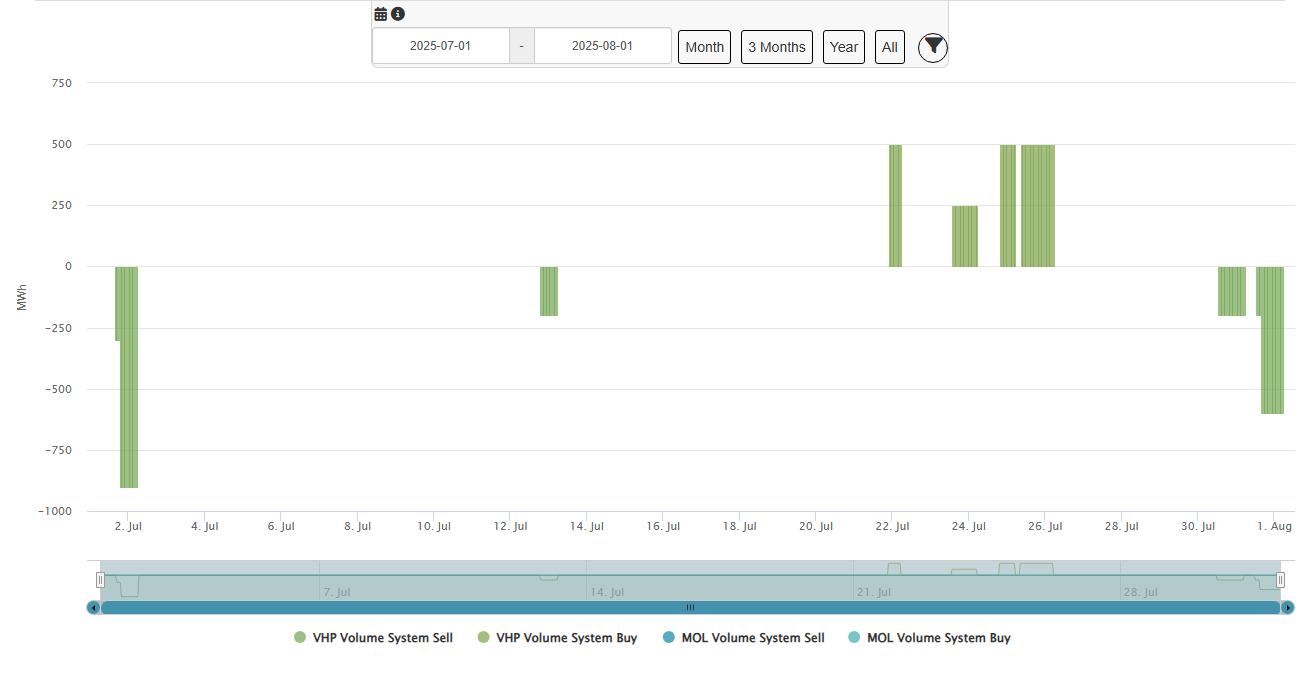The image size is (1305, 688).
Task: Hide the VHP Volume System Buy series
Action: 557,638
